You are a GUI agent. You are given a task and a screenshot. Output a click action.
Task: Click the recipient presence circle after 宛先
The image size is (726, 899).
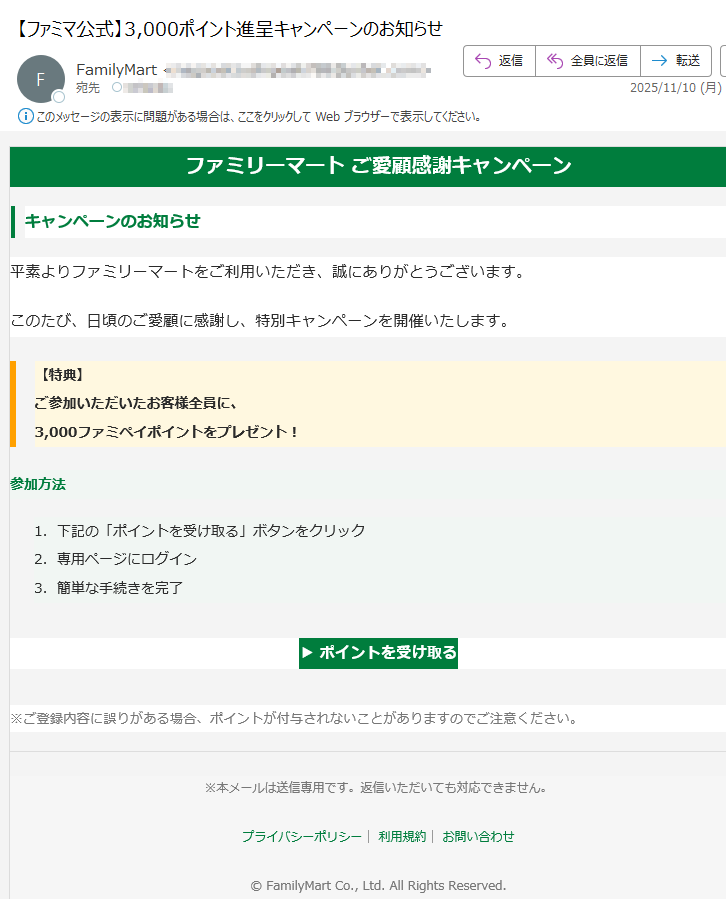tap(117, 87)
